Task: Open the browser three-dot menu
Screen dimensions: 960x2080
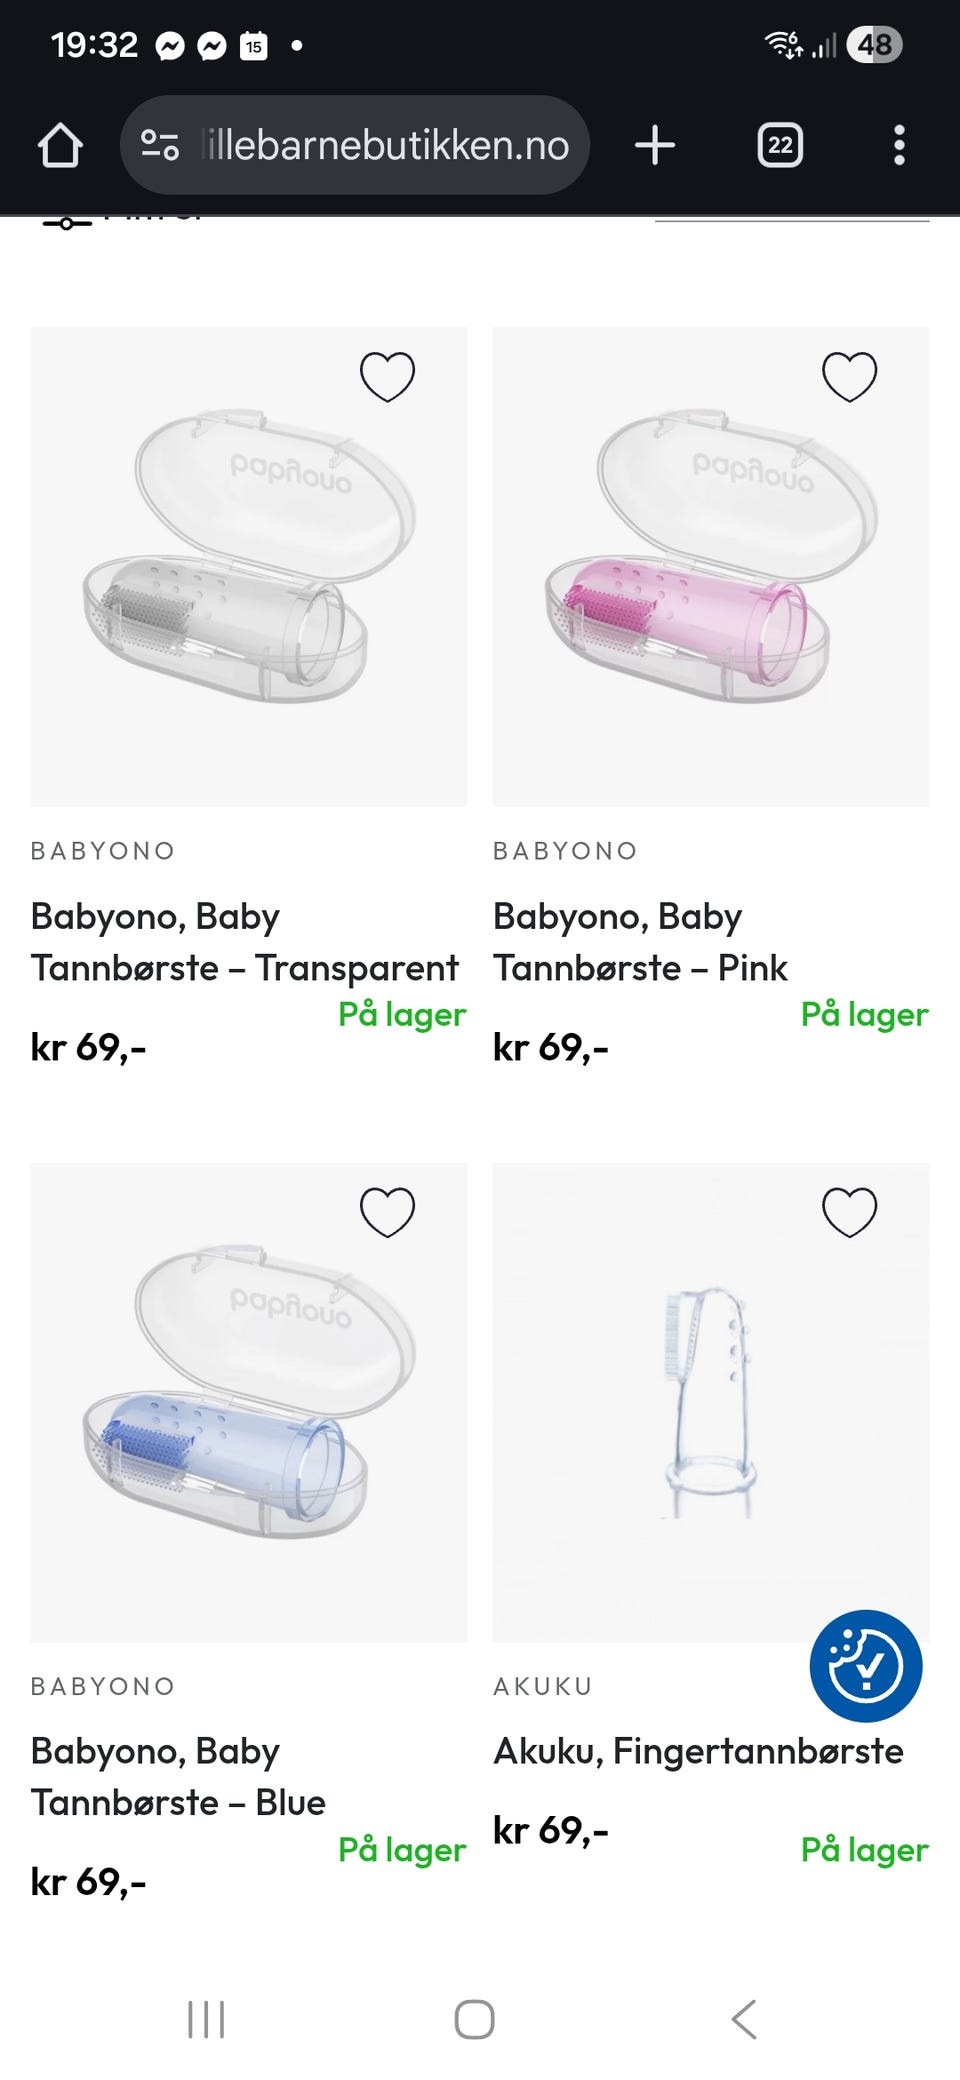Action: point(899,146)
